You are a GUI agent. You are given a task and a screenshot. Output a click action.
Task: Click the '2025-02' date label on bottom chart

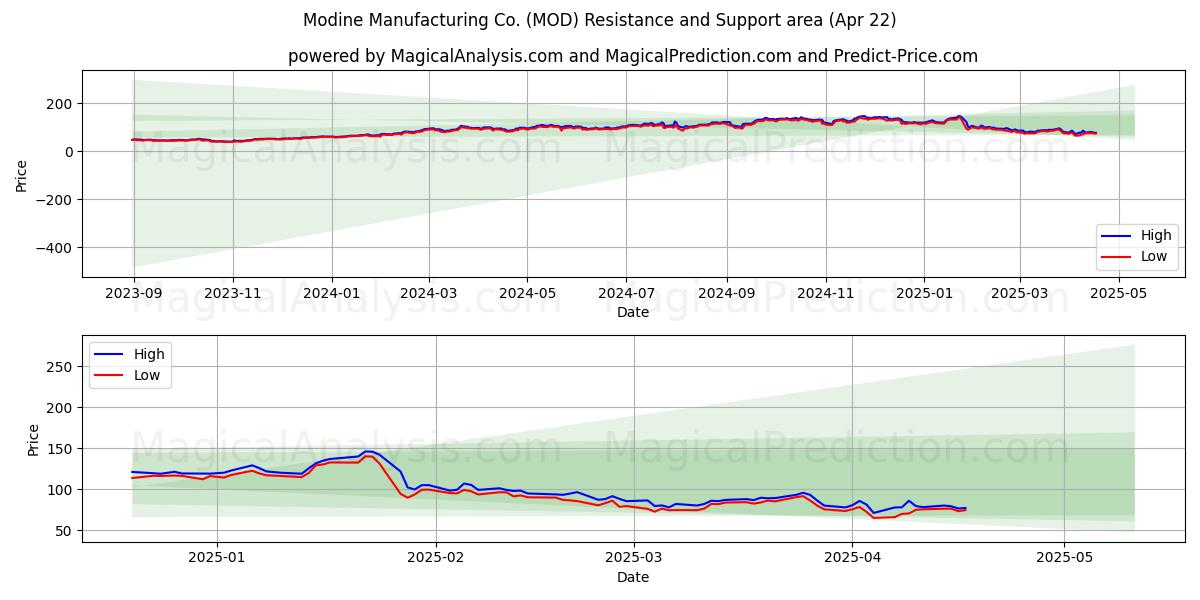(437, 560)
